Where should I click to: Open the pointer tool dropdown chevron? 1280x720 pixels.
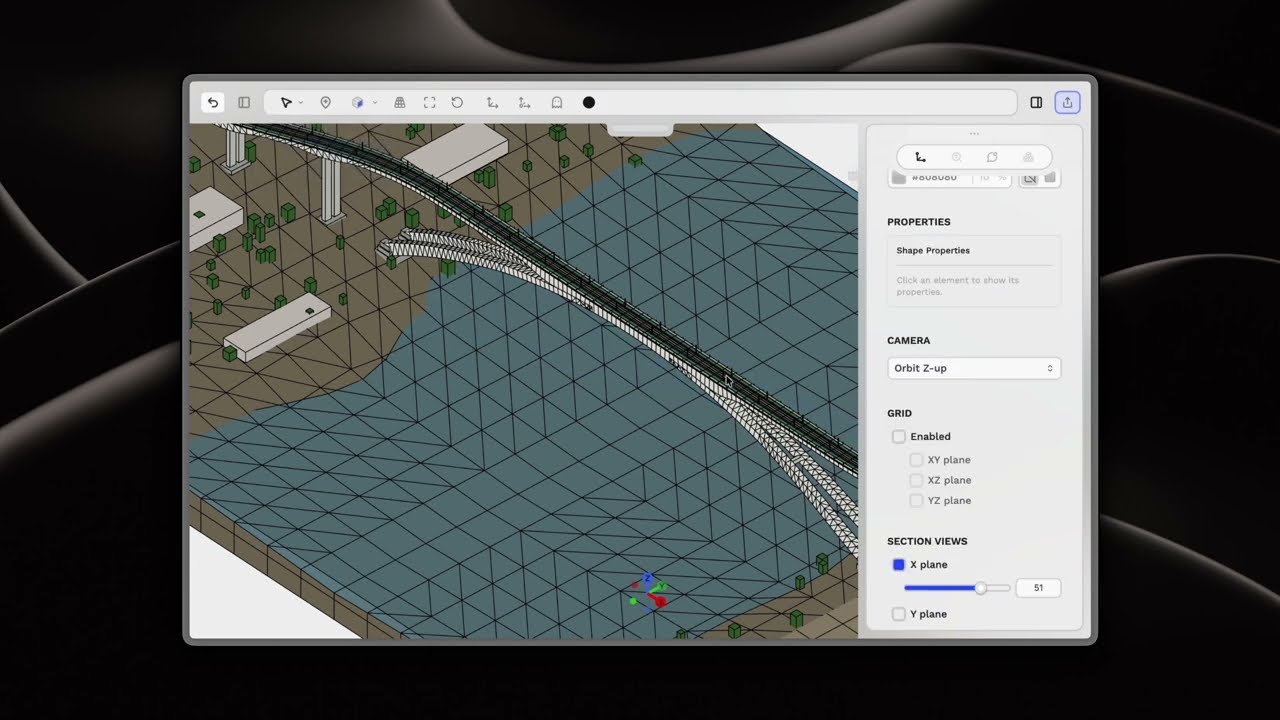pyautogui.click(x=300, y=103)
